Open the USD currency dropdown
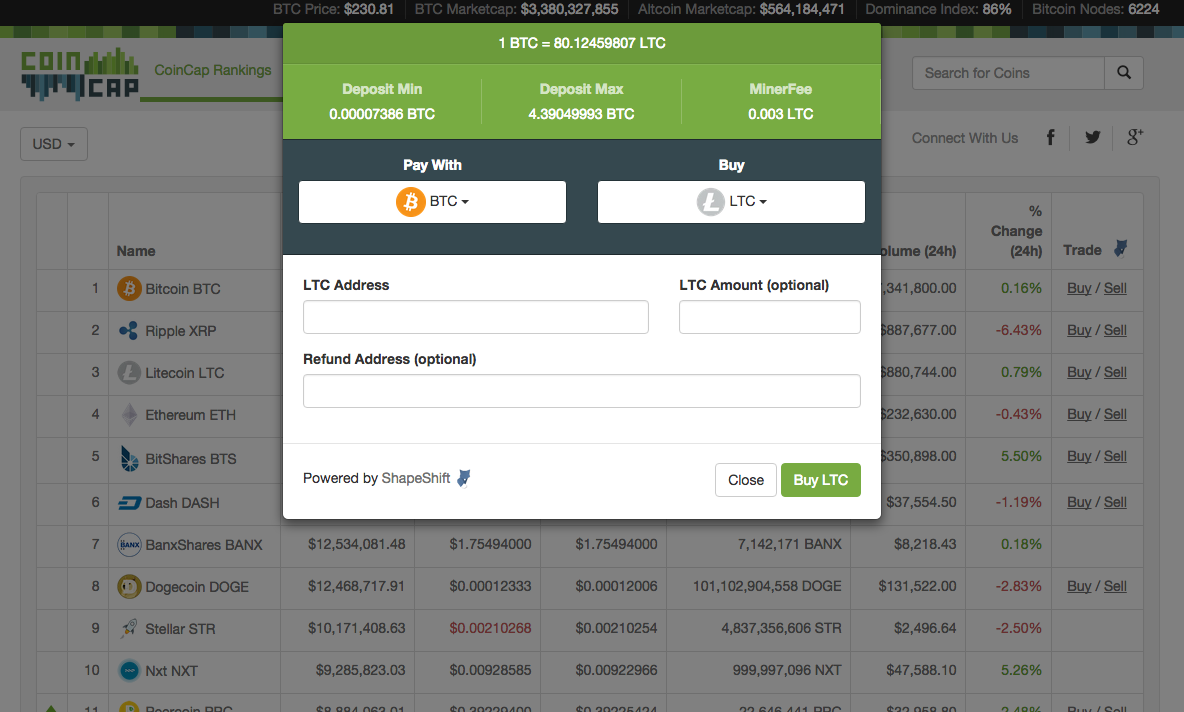Viewport: 1184px width, 712px height. point(54,143)
